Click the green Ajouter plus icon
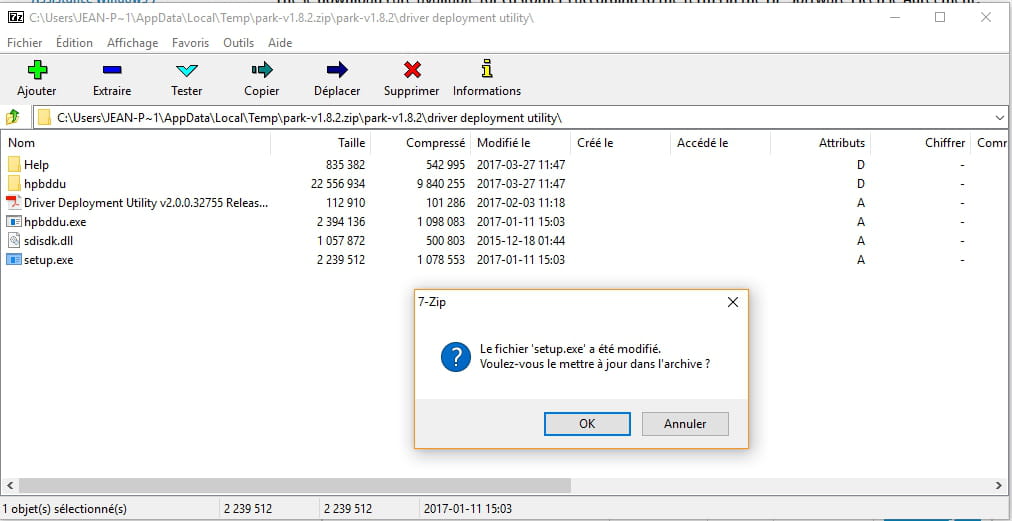This screenshot has height=521, width=1012. 37,70
